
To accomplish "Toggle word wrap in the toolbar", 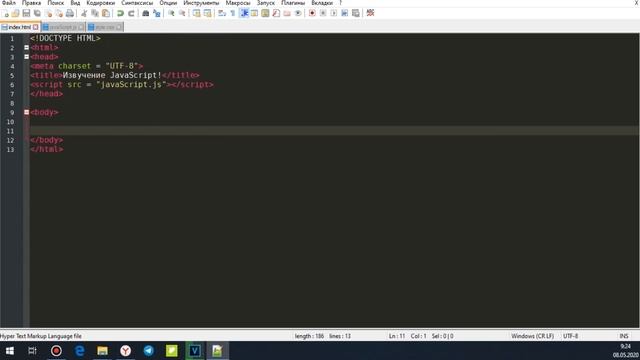I will pyautogui.click(x=222, y=13).
